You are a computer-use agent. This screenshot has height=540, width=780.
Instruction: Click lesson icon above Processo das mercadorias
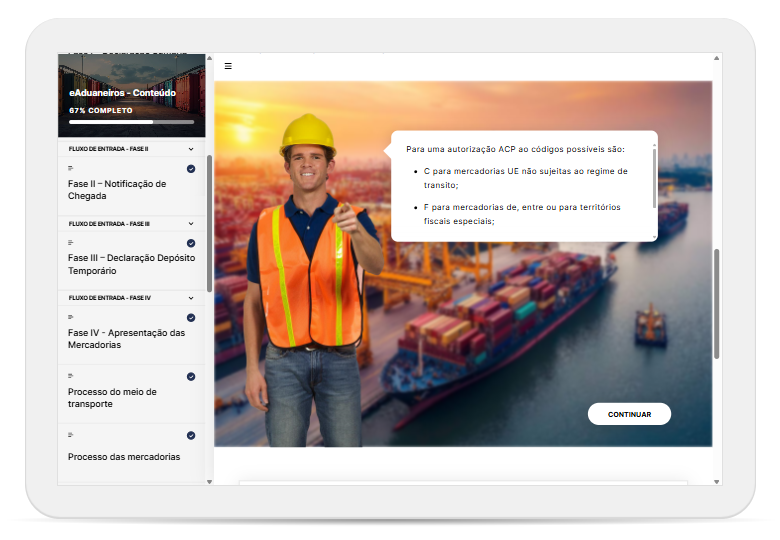tap(71, 436)
